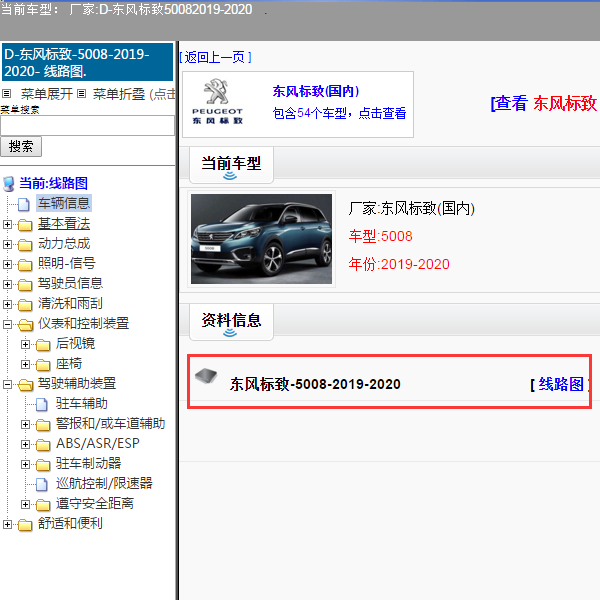The image size is (600, 600).
Task: Expand the 后视镜 subfolder
Action: [x=25, y=344]
